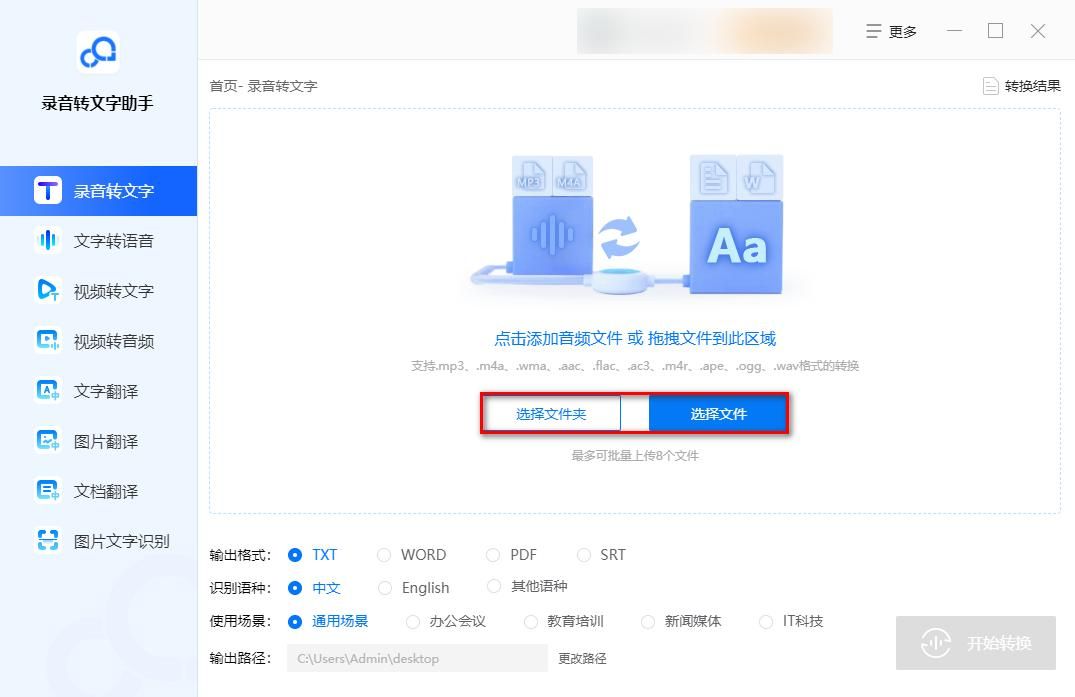Switch to 文档翻译 menu label

coord(106,491)
